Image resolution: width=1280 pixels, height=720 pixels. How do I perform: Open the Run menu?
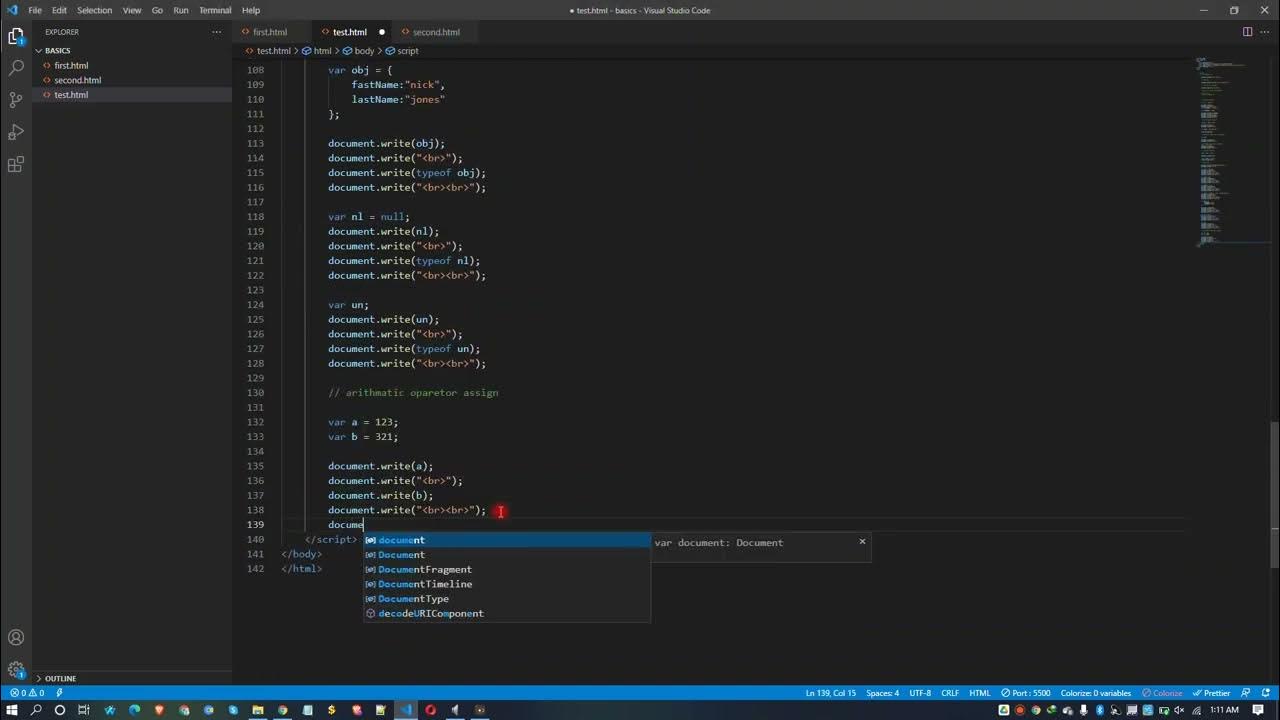pos(181,10)
